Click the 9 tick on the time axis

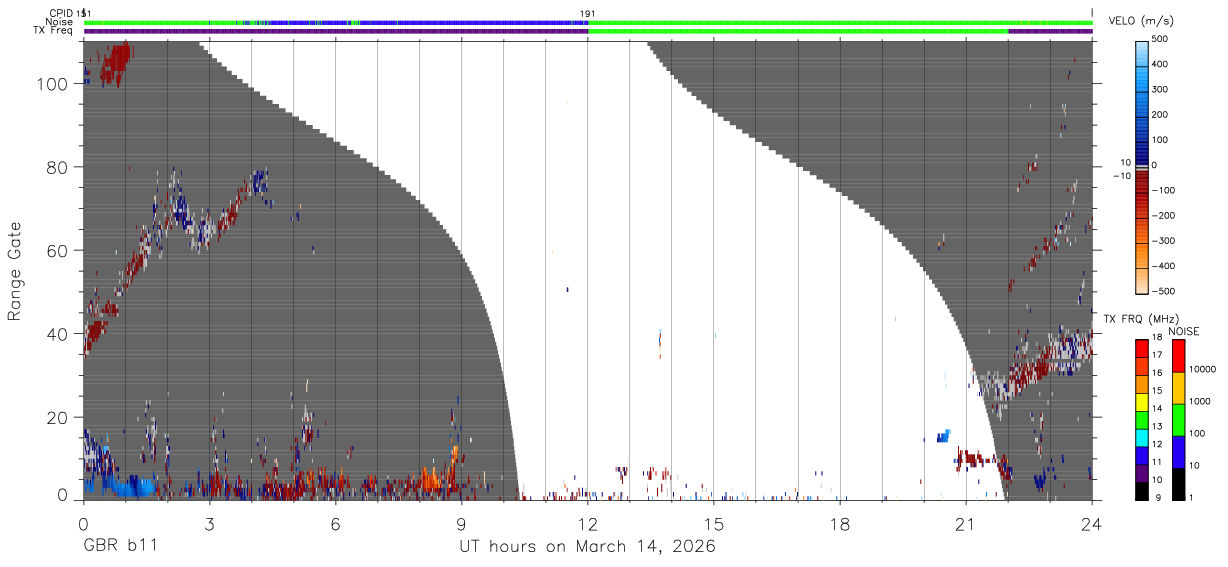(x=461, y=523)
